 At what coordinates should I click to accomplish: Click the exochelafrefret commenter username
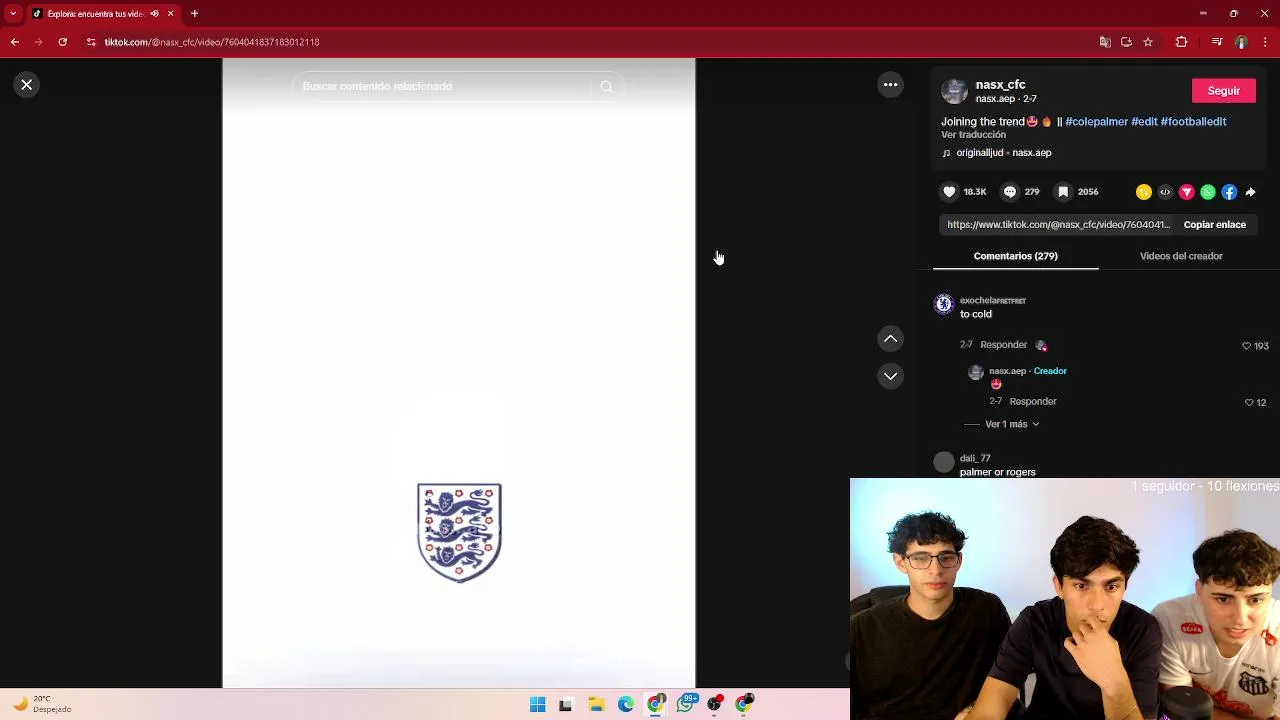tap(992, 301)
